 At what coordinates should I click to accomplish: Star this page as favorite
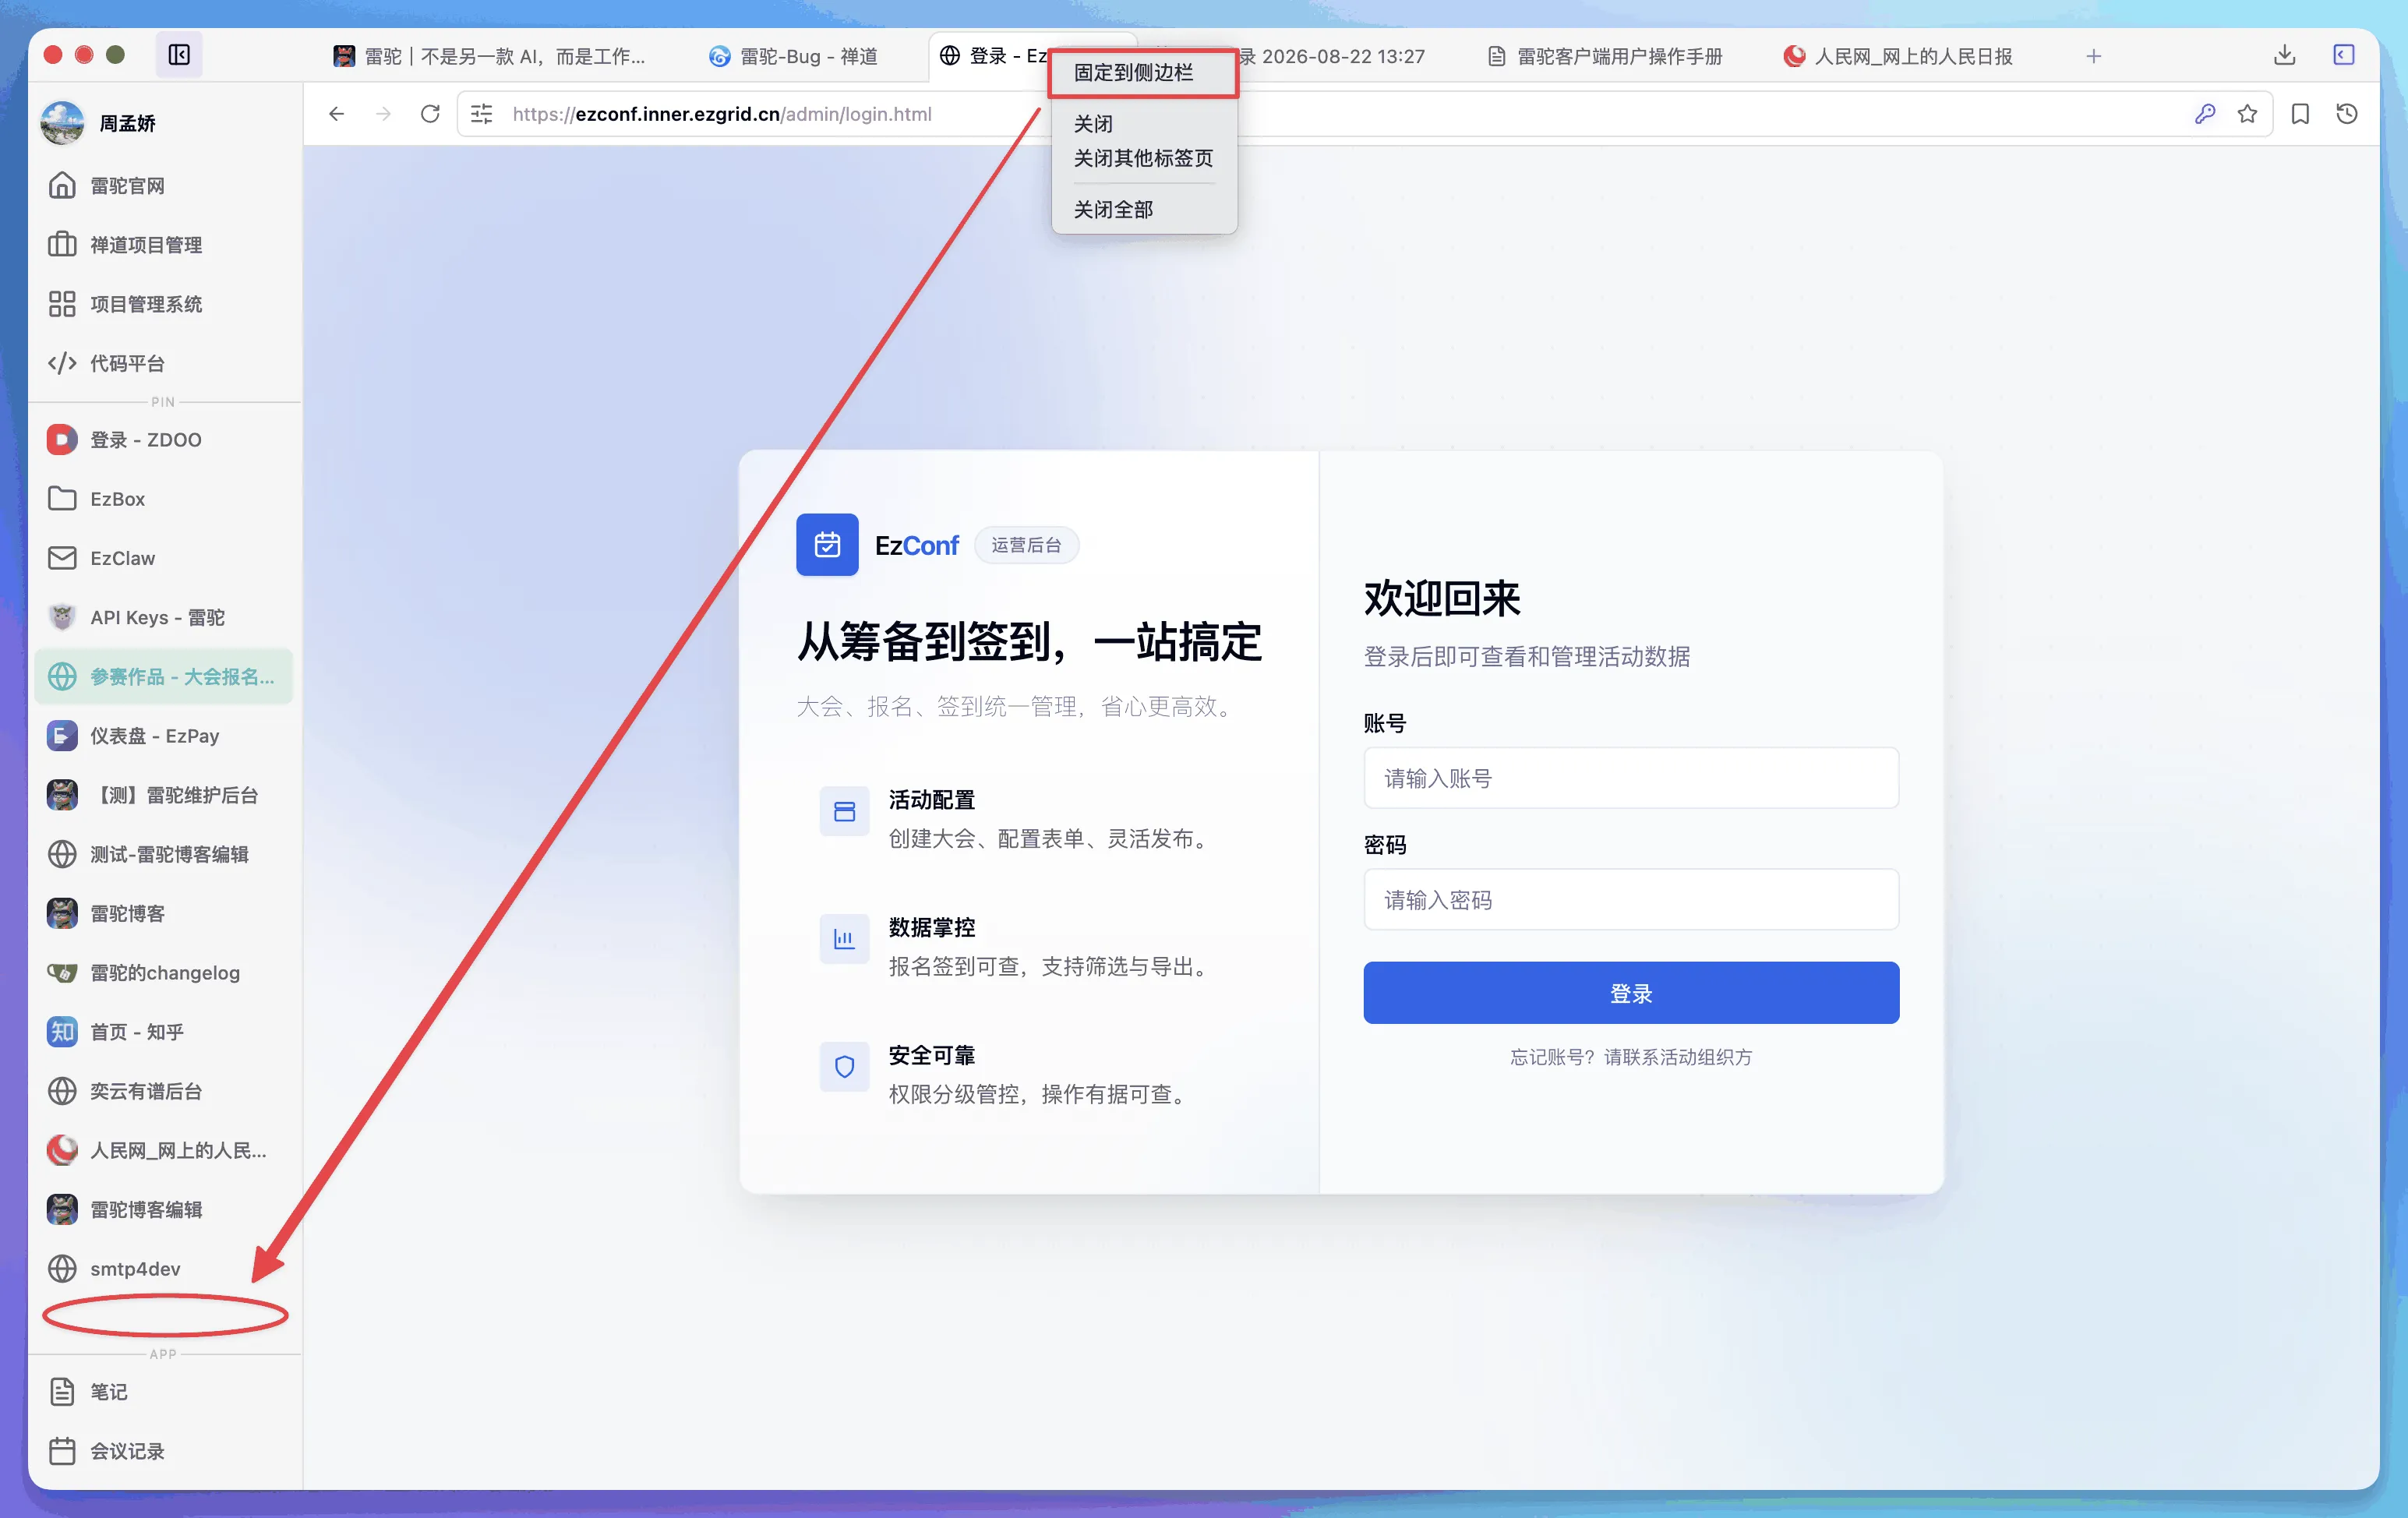pos(2248,114)
